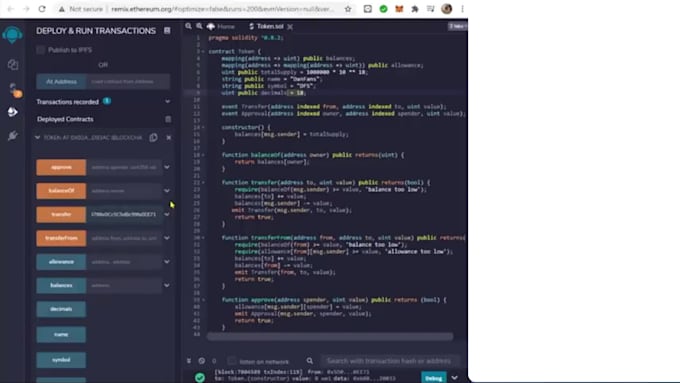This screenshot has width=680, height=383.
Task: Click the green checkmark browser extension
Action: click(x=383, y=9)
